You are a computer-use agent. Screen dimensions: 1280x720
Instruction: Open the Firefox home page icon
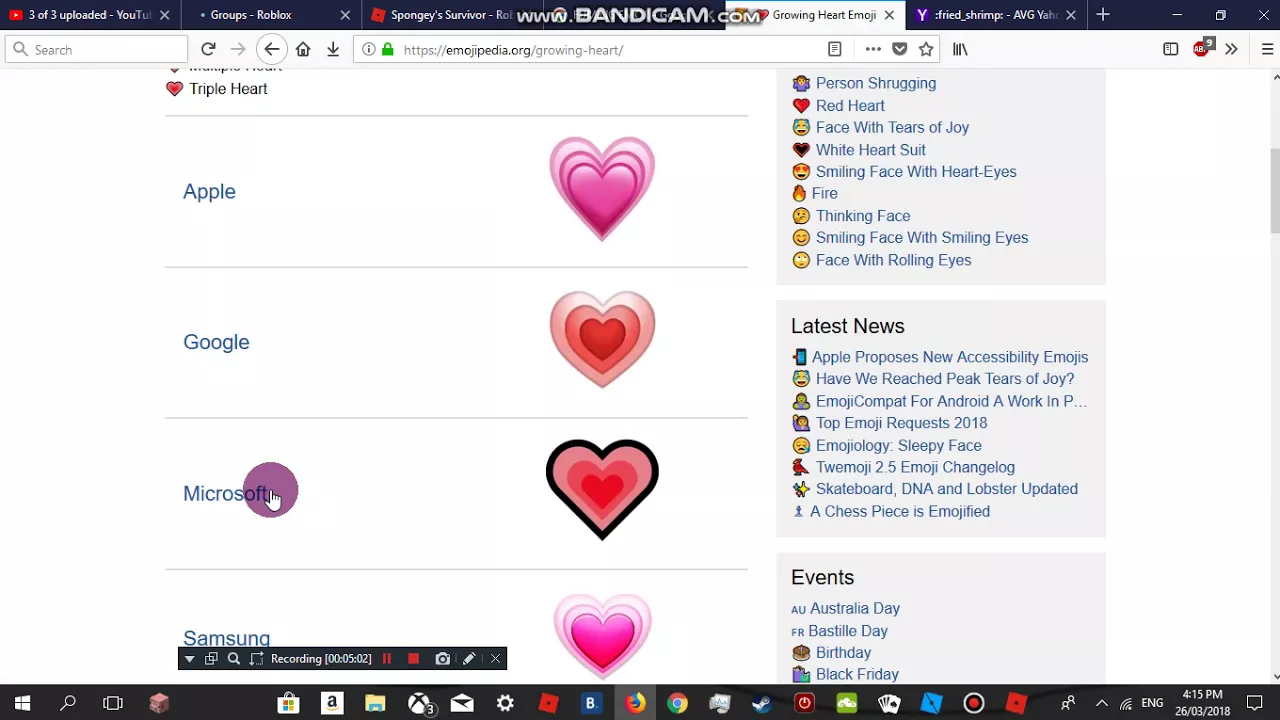click(303, 49)
